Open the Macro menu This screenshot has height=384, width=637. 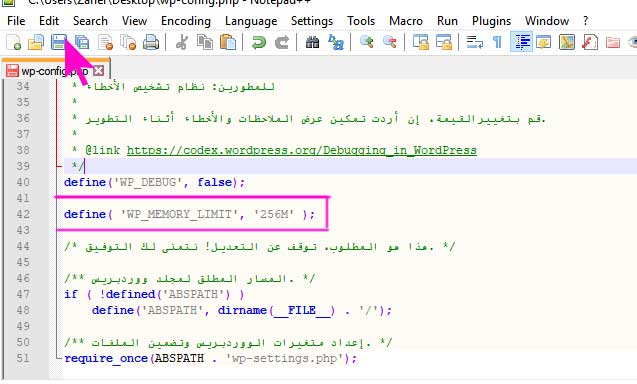click(406, 21)
